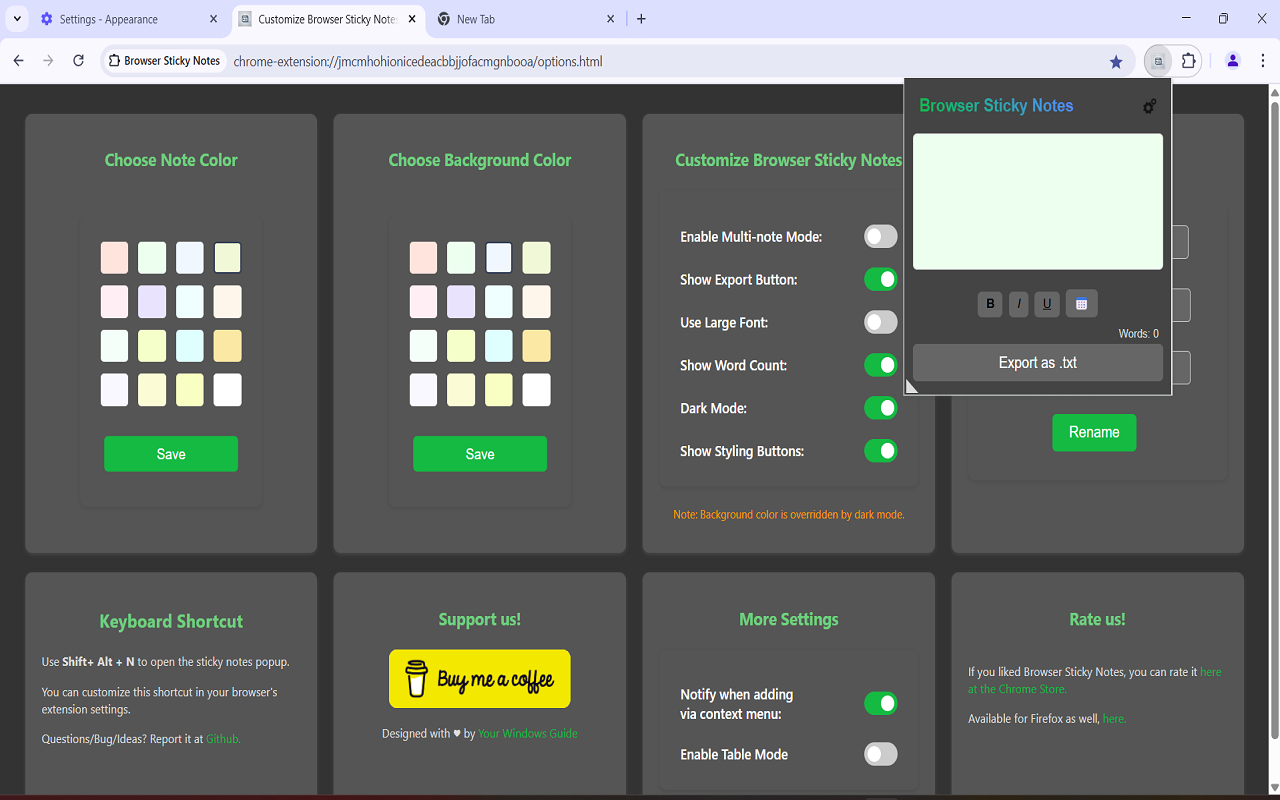Open the Github link

point(223,739)
